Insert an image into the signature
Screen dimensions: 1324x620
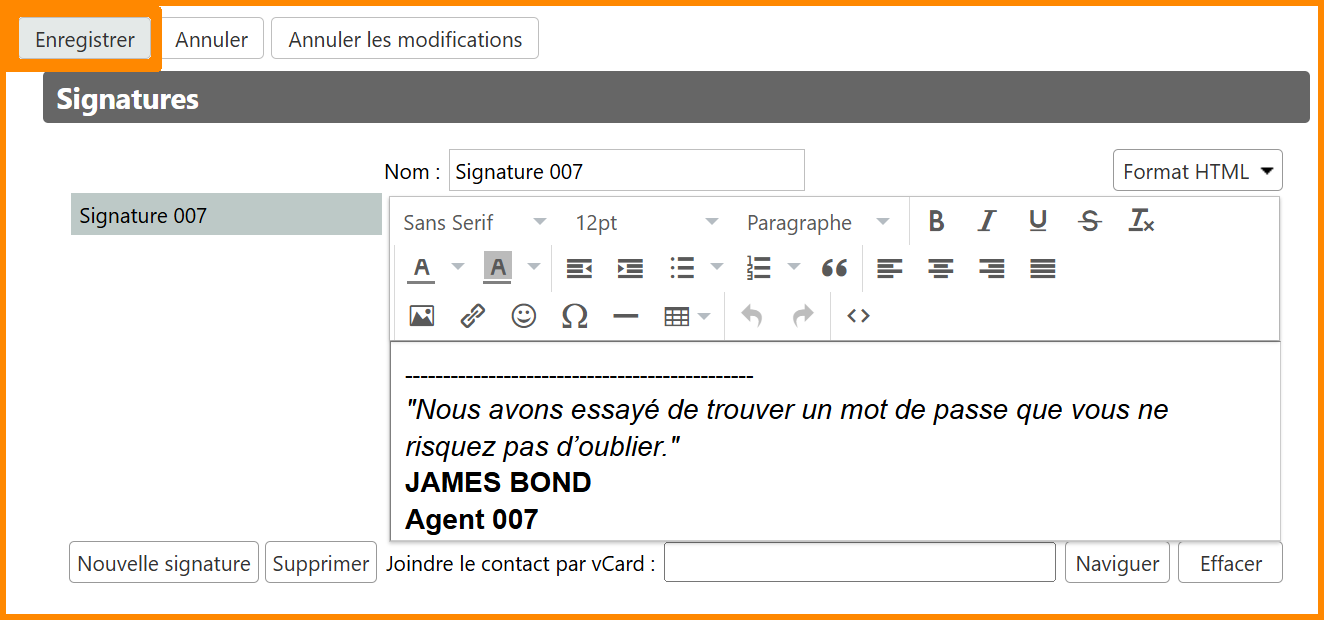click(422, 316)
